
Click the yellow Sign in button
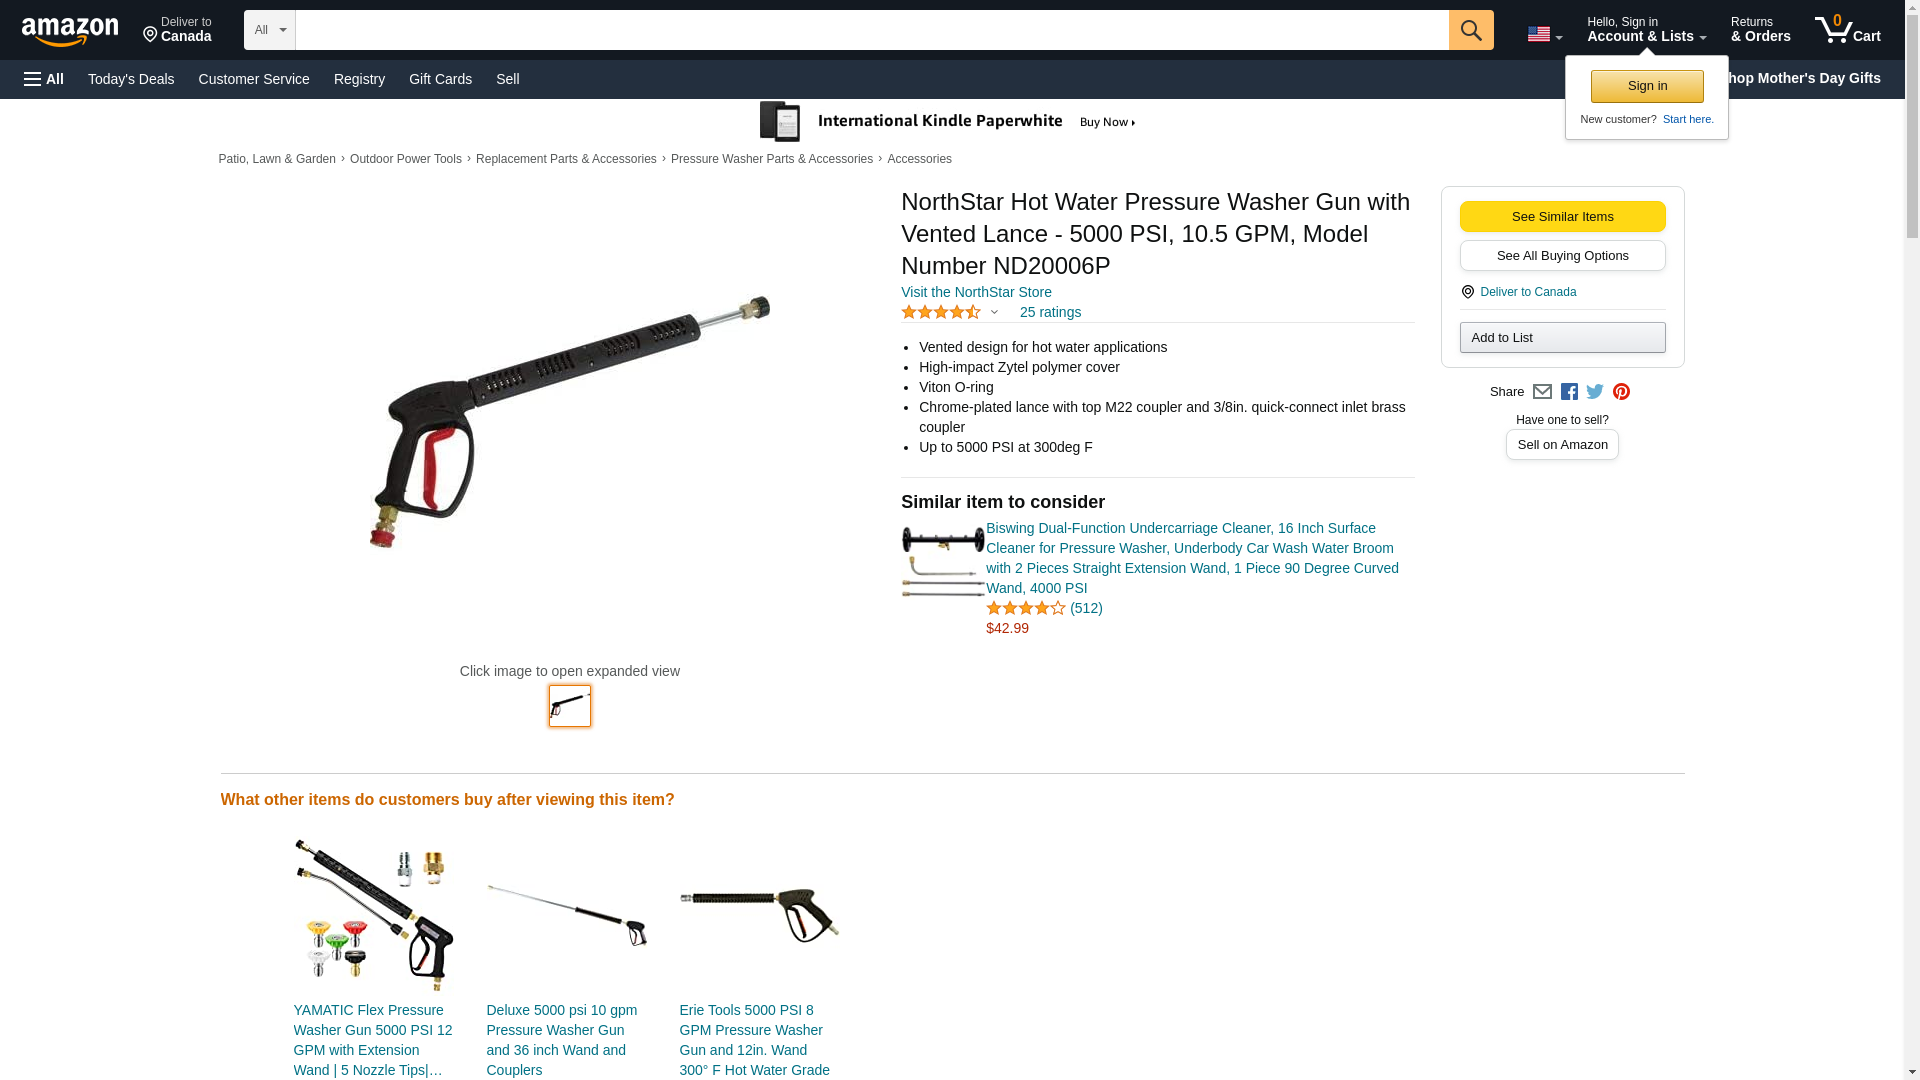(1647, 86)
